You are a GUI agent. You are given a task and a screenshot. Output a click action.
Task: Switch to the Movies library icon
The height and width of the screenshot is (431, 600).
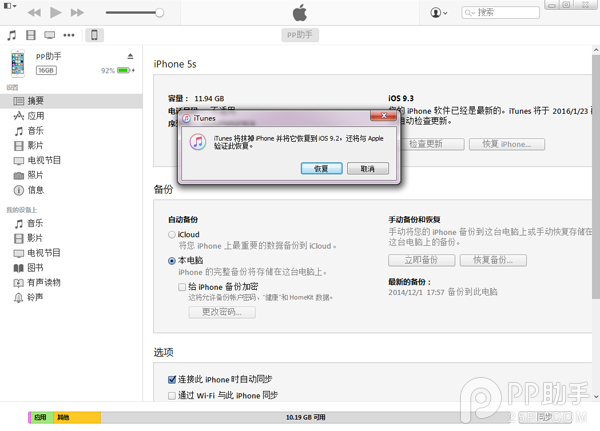(x=31, y=35)
